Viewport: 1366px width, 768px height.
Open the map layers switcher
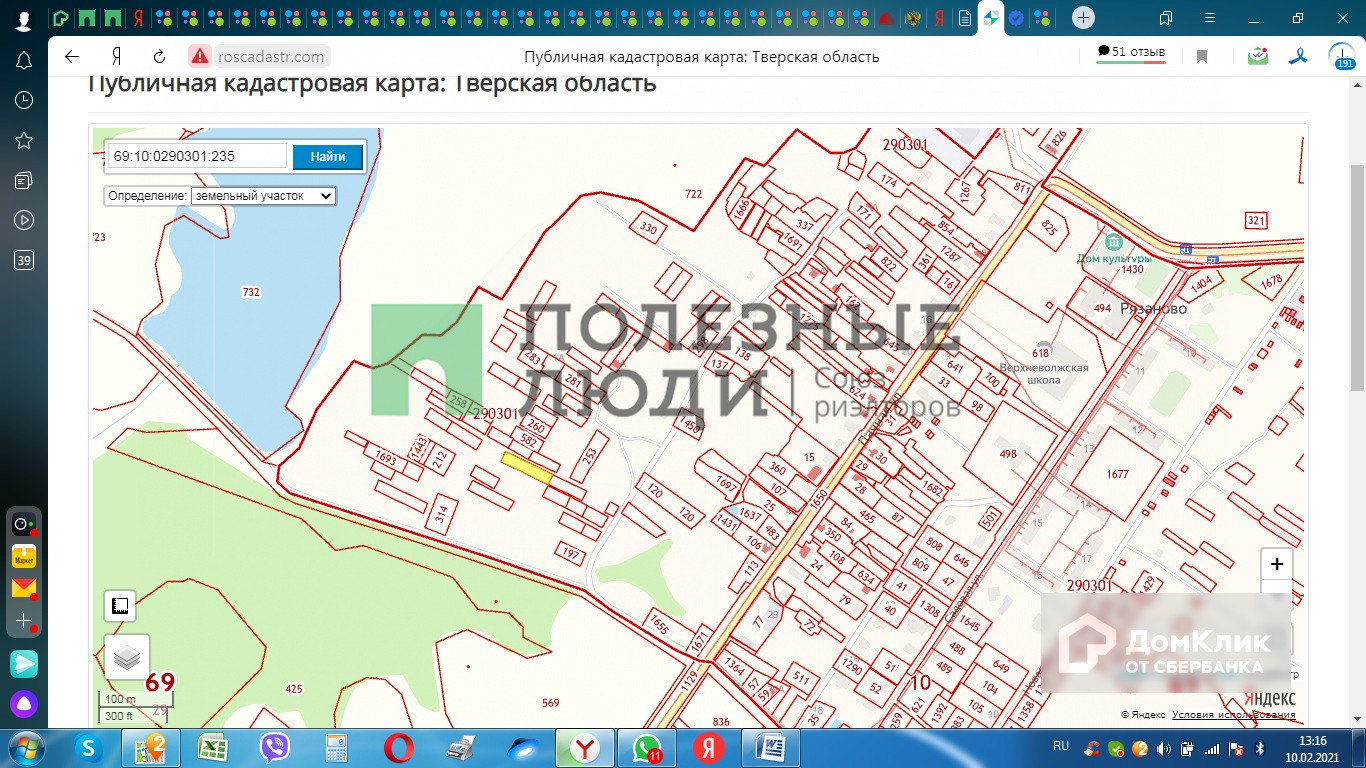click(126, 657)
